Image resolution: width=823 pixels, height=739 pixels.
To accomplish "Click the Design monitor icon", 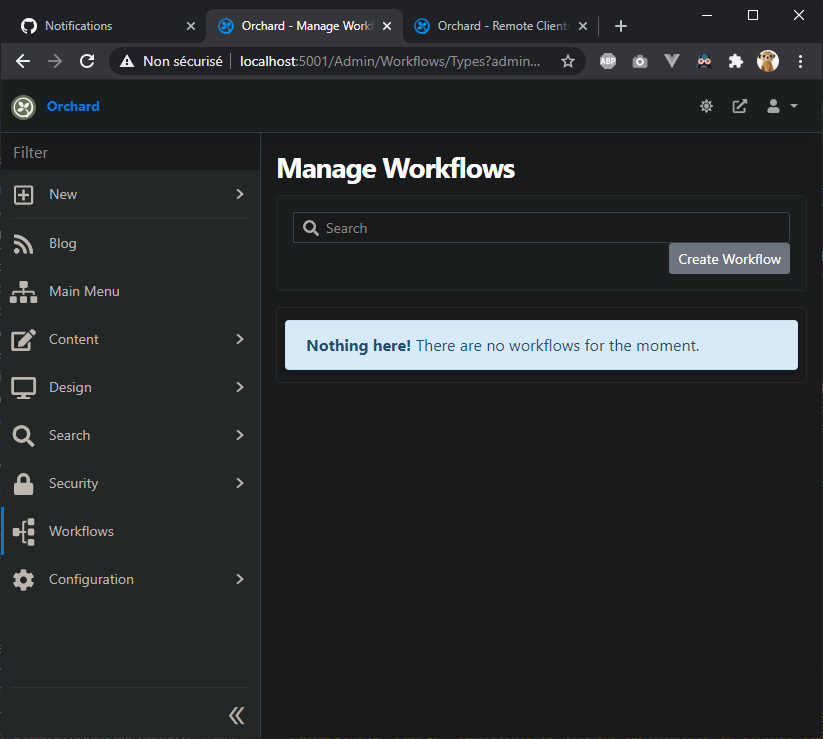I will click(x=23, y=387).
